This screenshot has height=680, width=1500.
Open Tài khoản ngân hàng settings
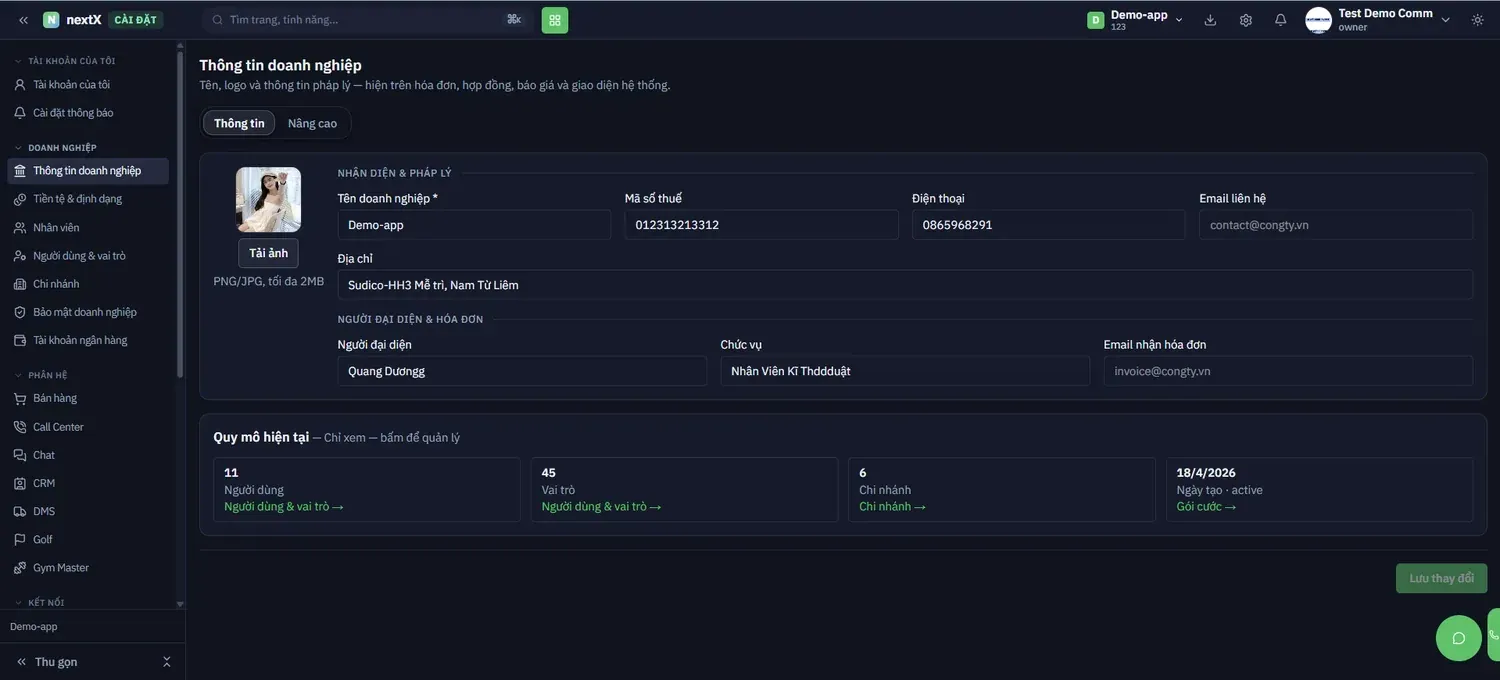[x=88, y=340]
